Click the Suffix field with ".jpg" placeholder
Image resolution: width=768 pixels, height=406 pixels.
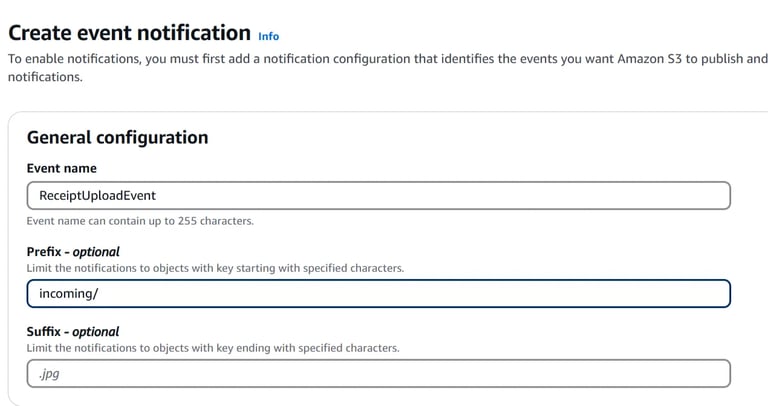tap(378, 374)
